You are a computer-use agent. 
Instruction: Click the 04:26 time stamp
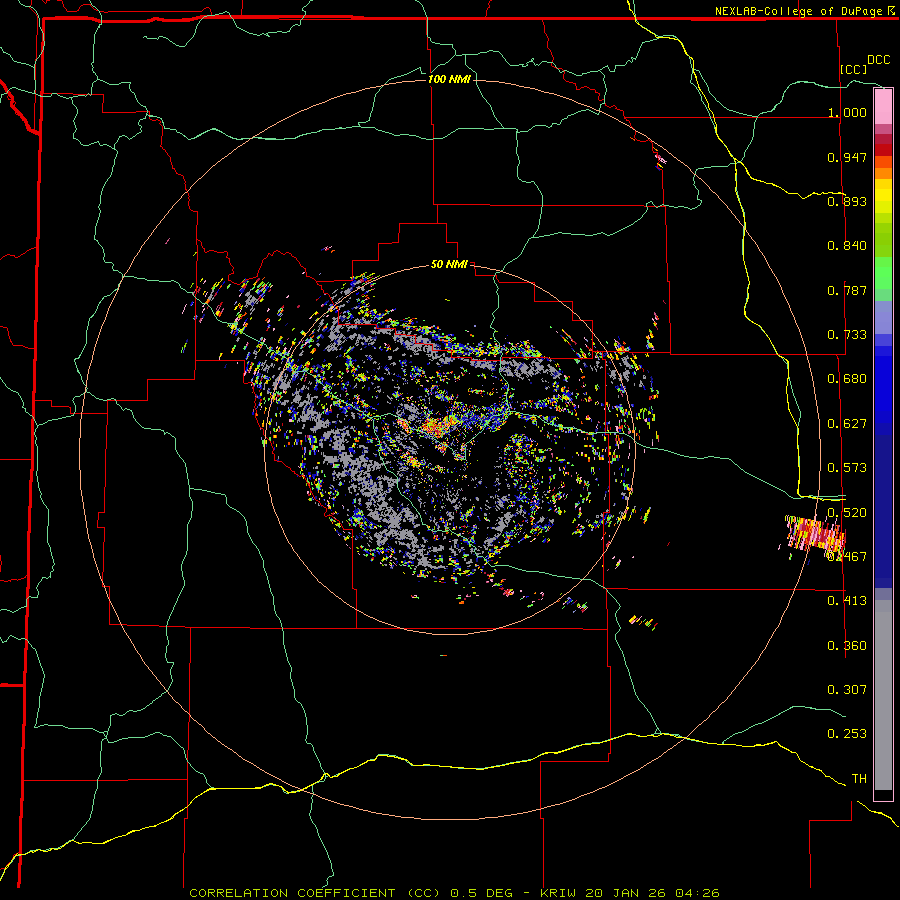697,893
